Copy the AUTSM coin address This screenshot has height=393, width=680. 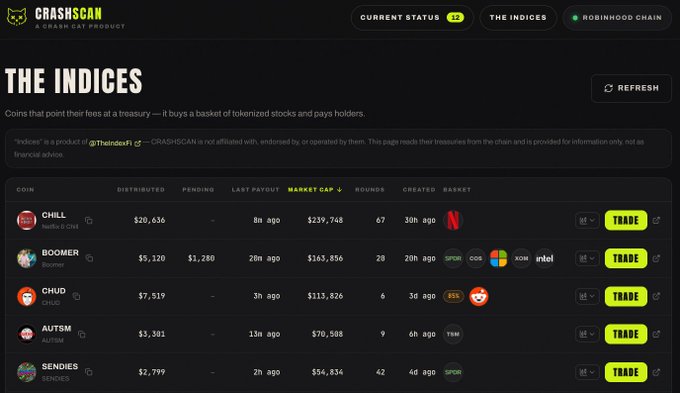[82, 334]
